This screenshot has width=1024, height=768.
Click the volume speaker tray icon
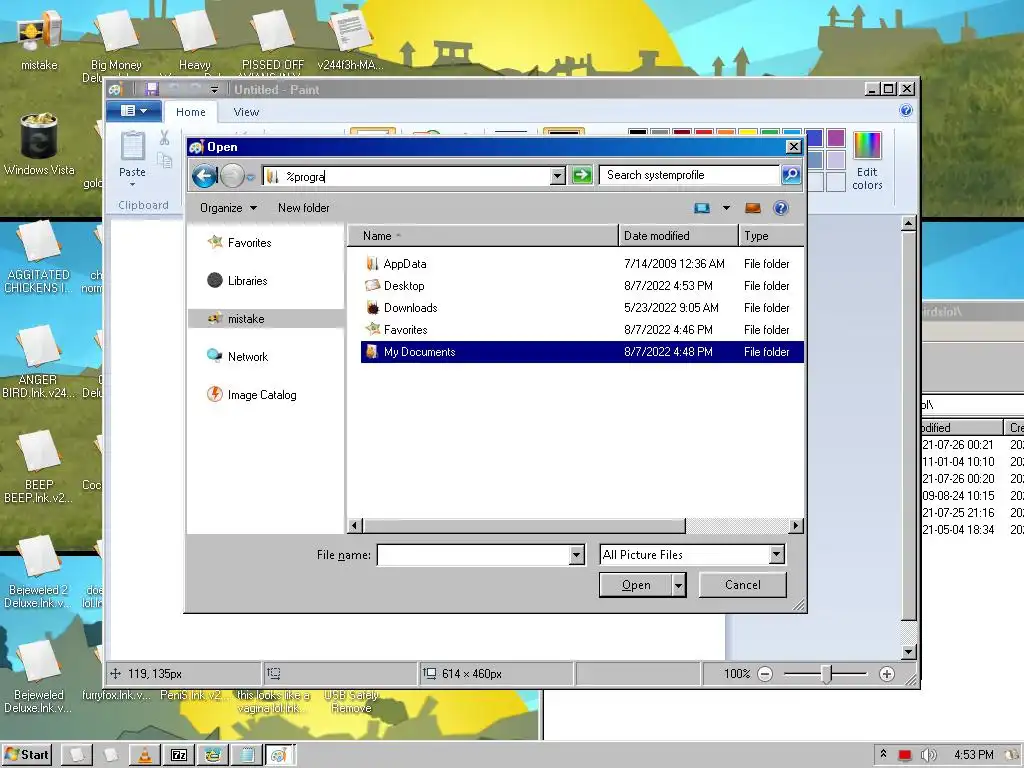pyautogui.click(x=927, y=755)
